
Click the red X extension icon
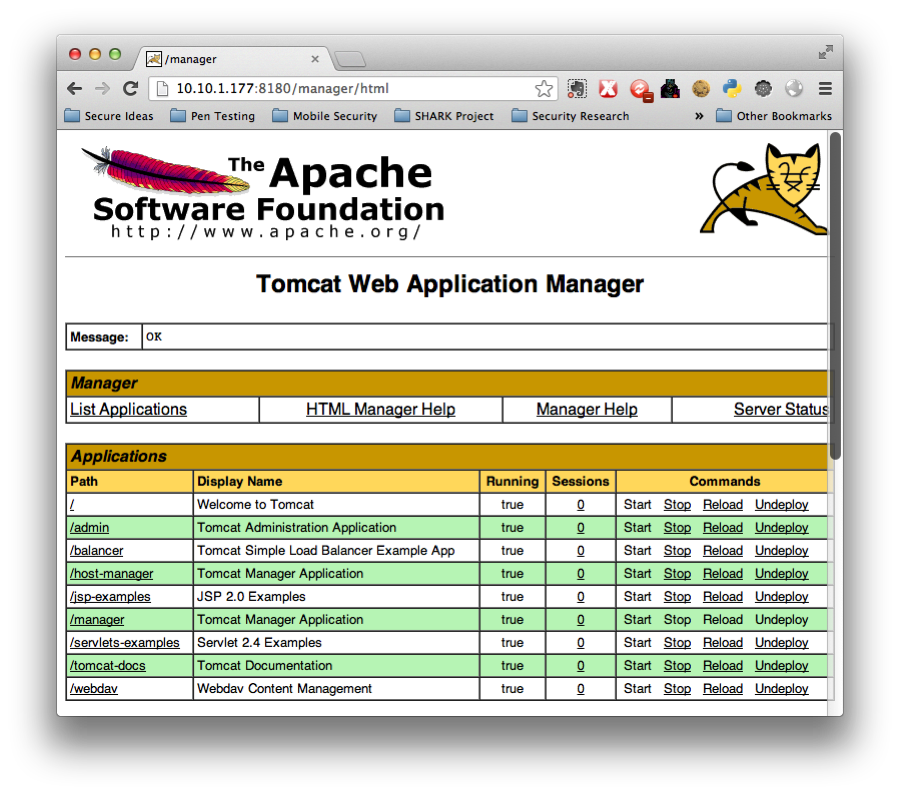tap(608, 89)
